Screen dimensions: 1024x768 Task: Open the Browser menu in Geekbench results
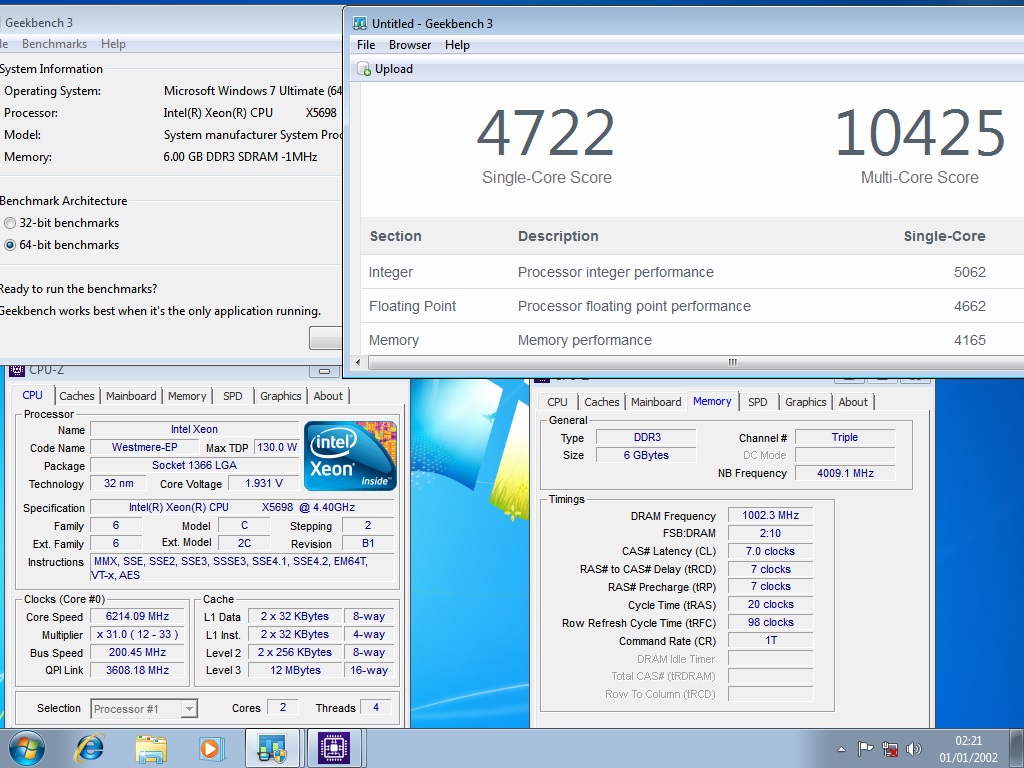click(x=410, y=45)
